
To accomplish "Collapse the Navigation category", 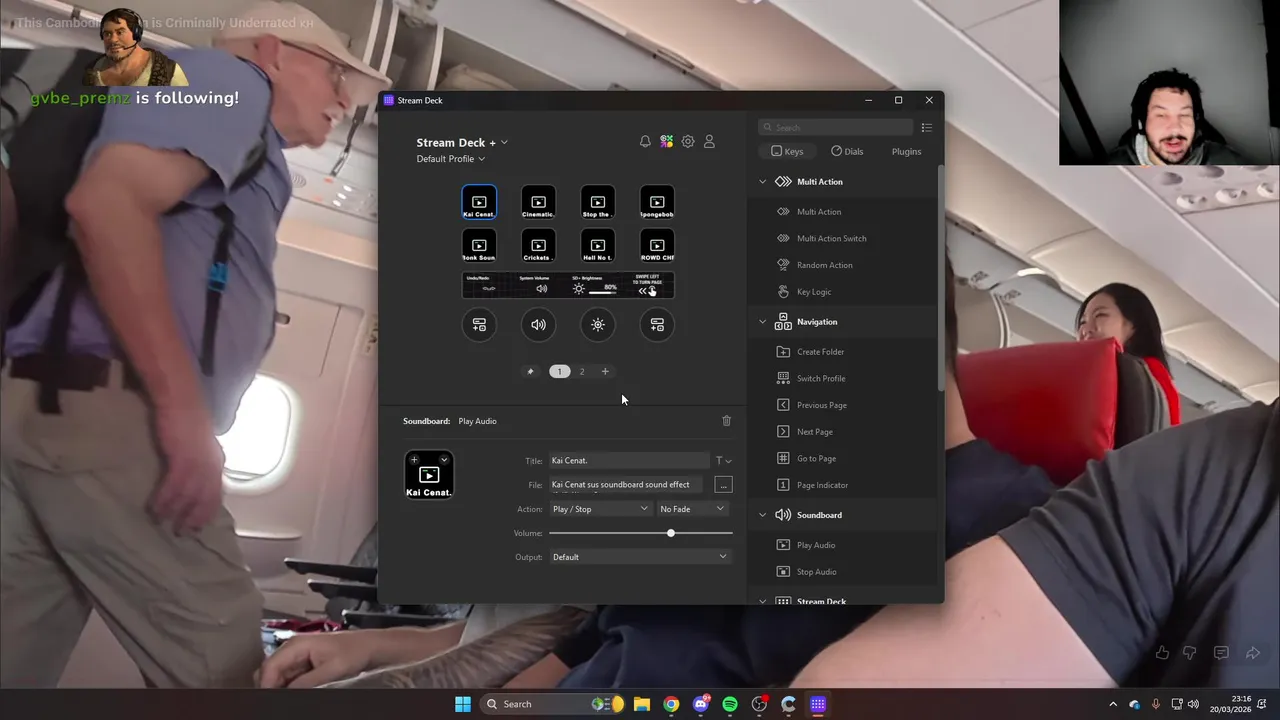I will click(763, 322).
